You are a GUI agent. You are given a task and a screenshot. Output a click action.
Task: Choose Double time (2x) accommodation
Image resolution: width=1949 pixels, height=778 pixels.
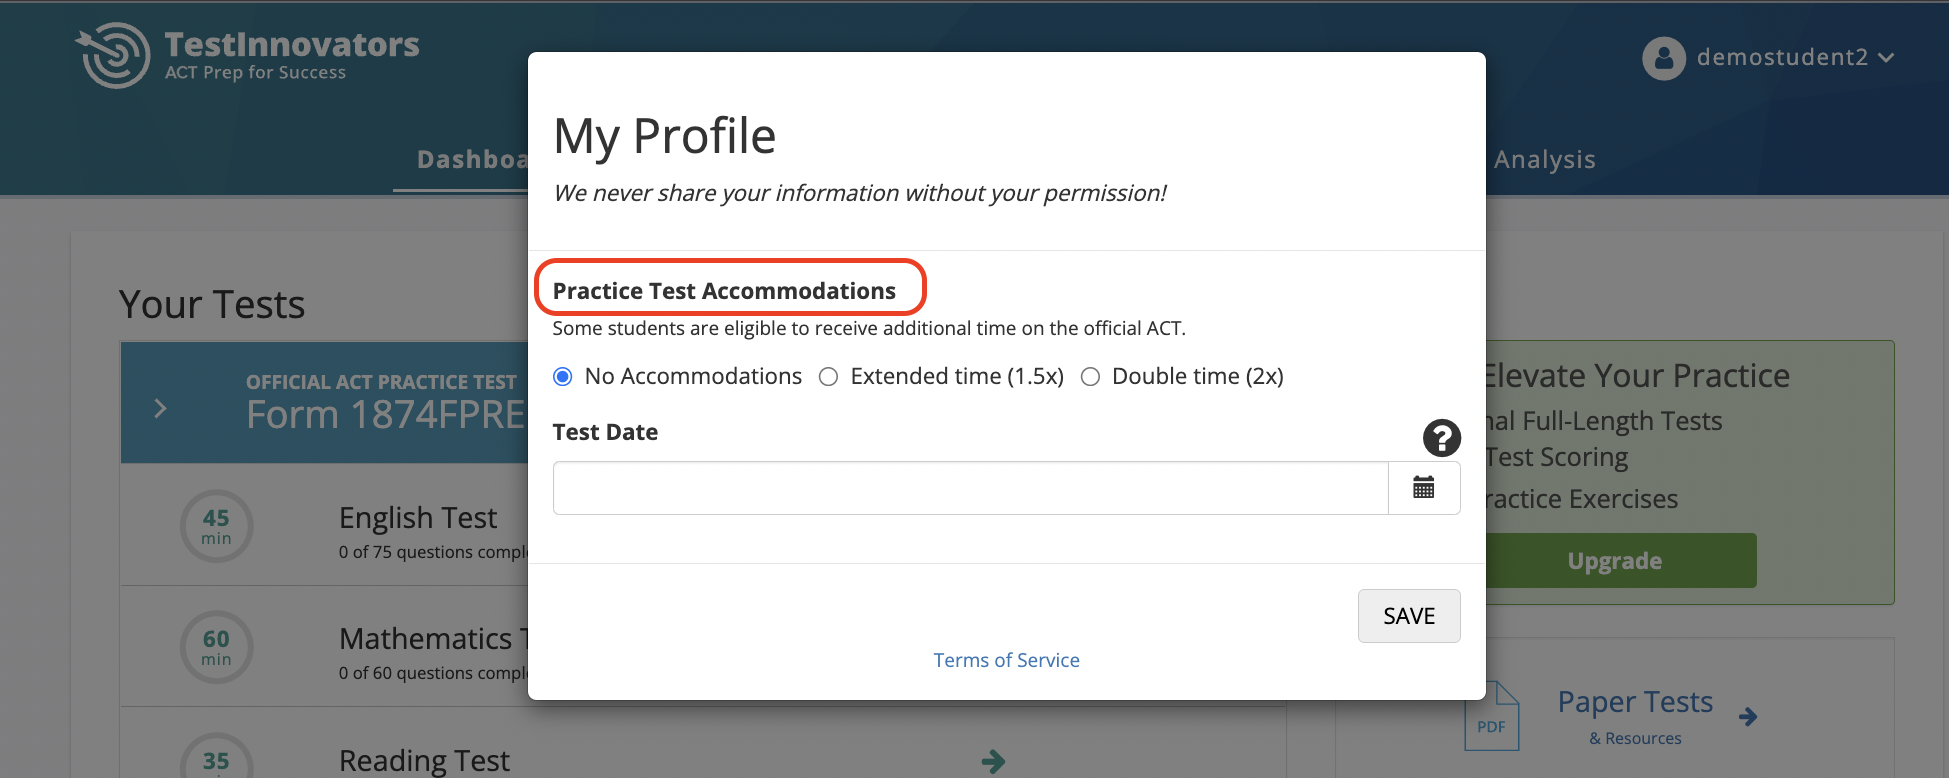click(1090, 377)
